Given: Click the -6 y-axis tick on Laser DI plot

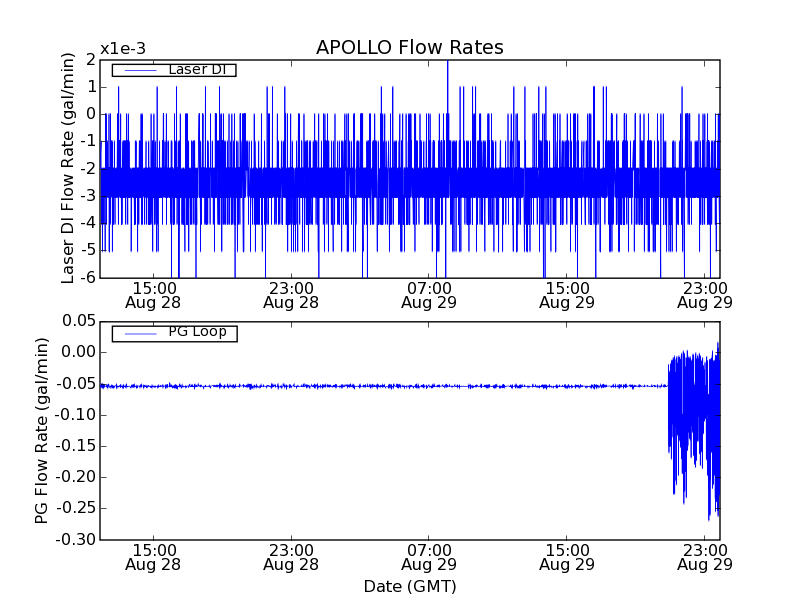Looking at the screenshot, I should pyautogui.click(x=89, y=277).
